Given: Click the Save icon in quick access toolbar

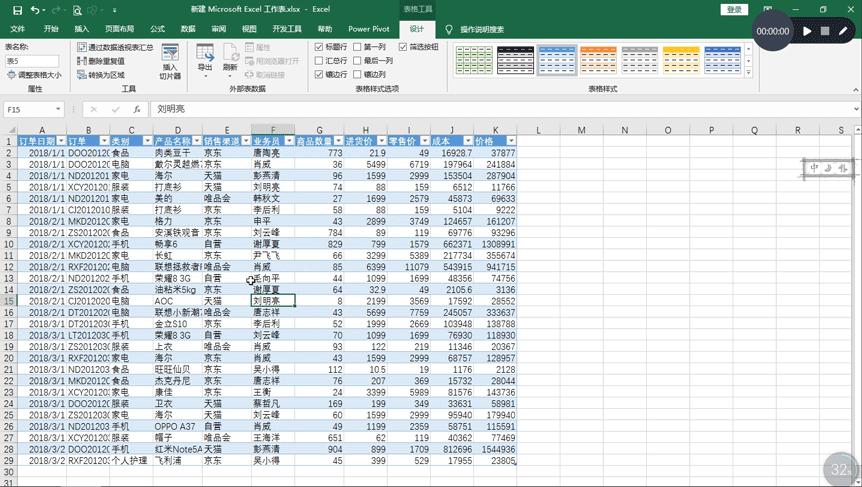Looking at the screenshot, I should pyautogui.click(x=17, y=9).
